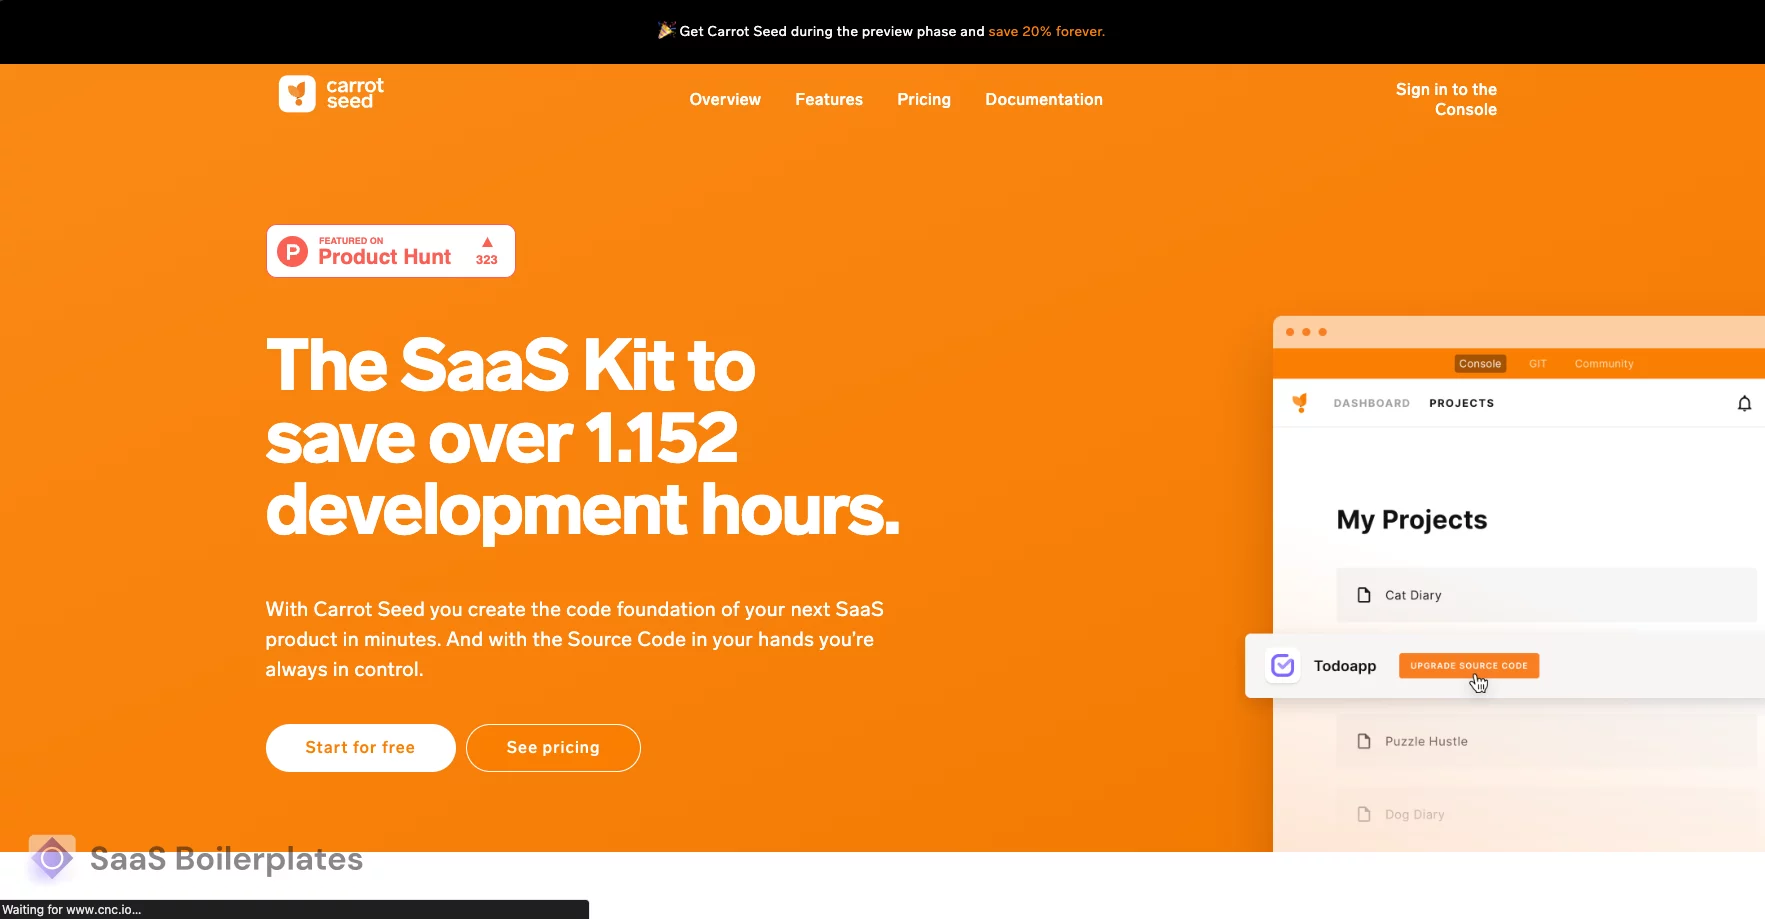Click the Puzzle Hustle file icon
This screenshot has height=919, width=1765.
click(x=1364, y=740)
